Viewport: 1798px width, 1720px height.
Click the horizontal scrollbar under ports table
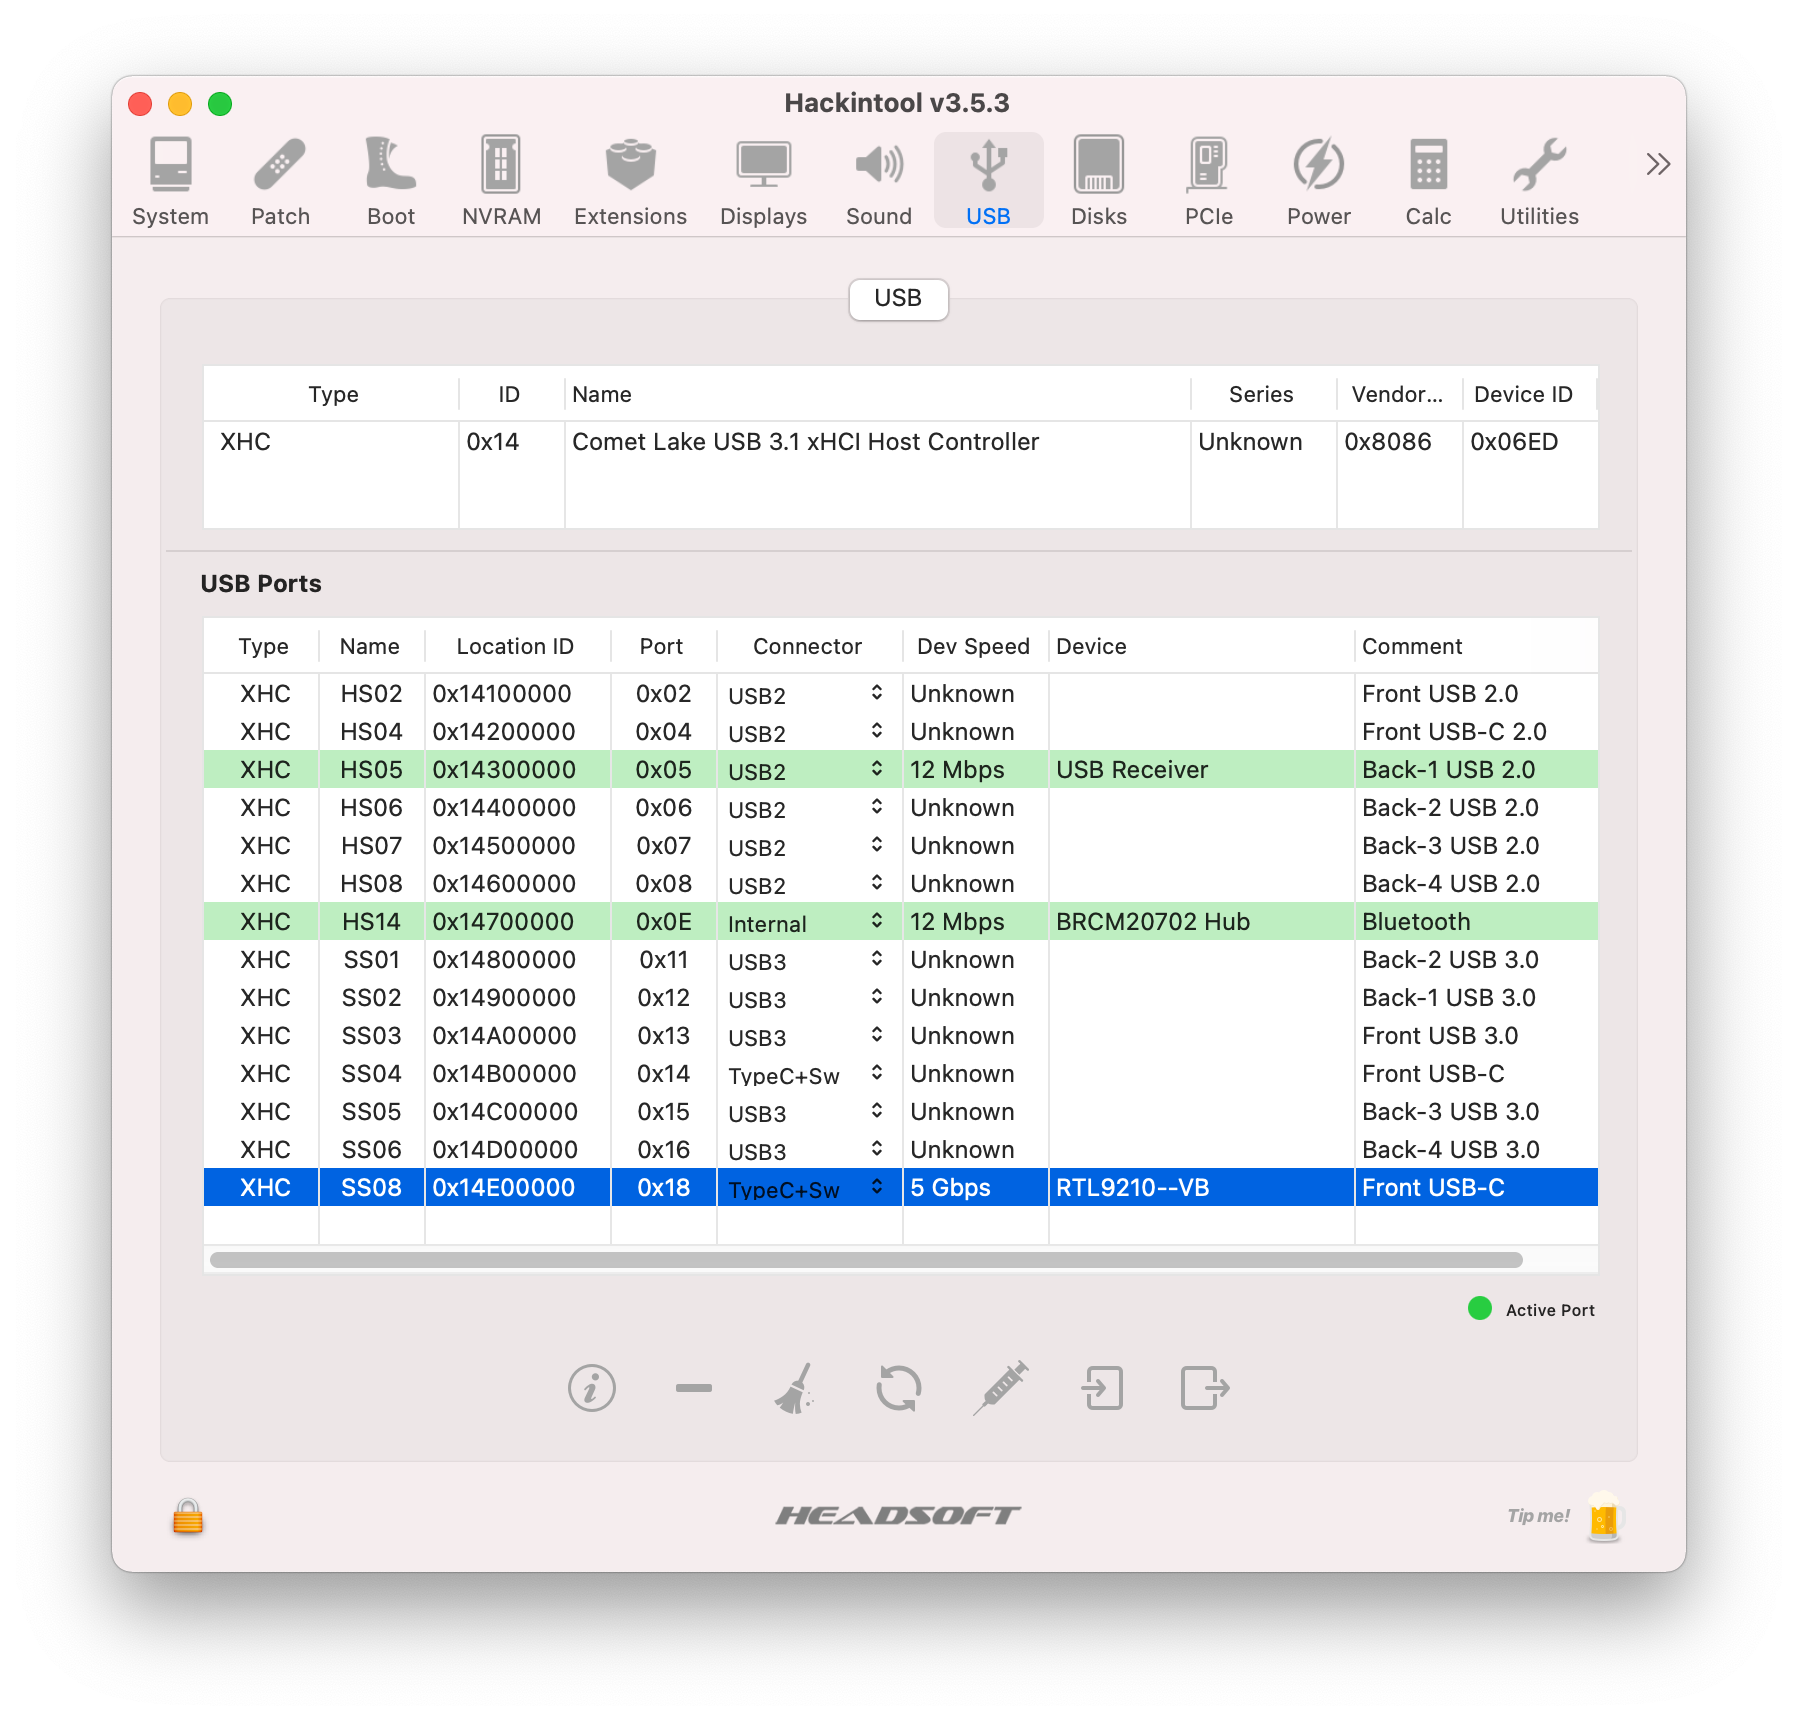pos(866,1260)
